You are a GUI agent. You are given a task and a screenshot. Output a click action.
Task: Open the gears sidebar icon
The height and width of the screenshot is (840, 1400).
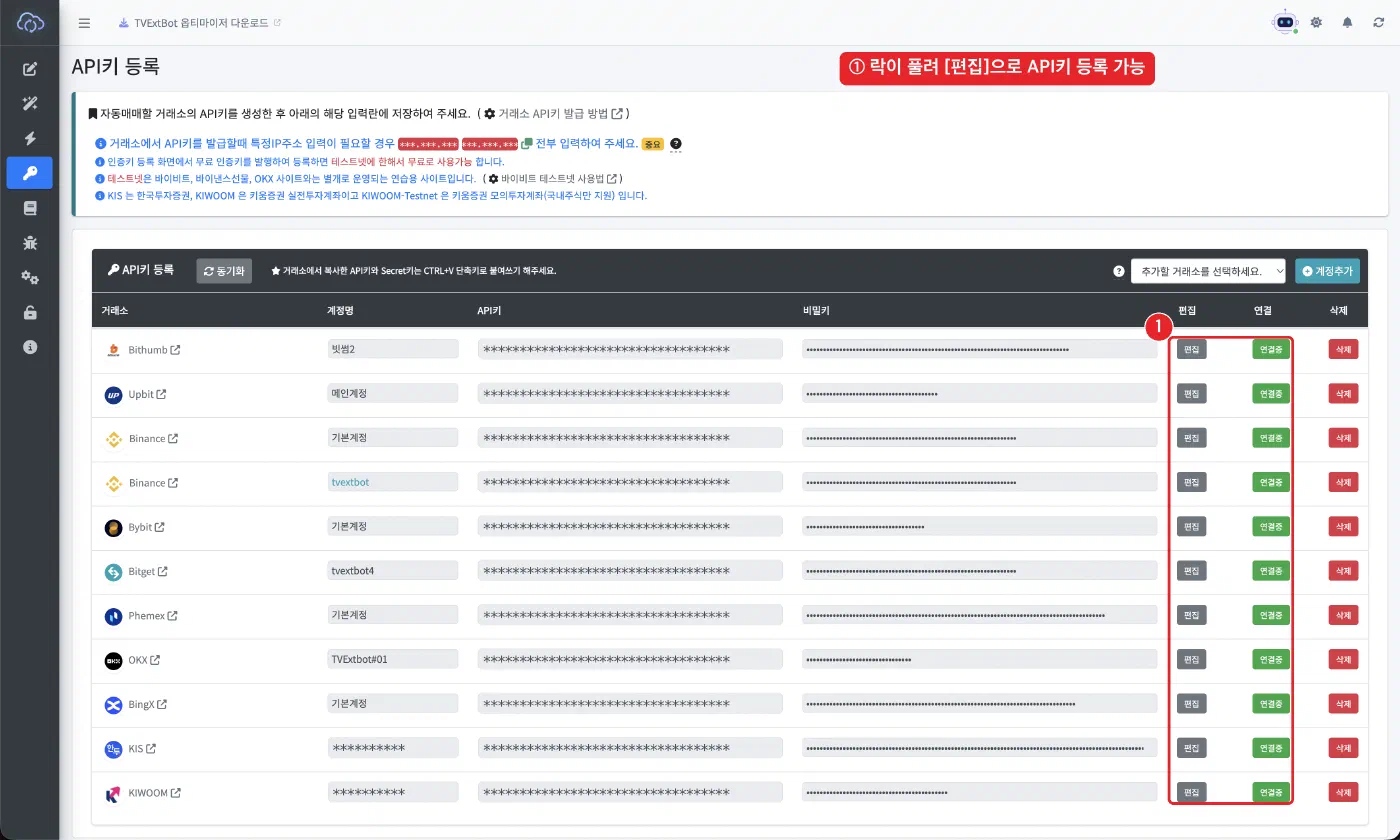(30, 278)
